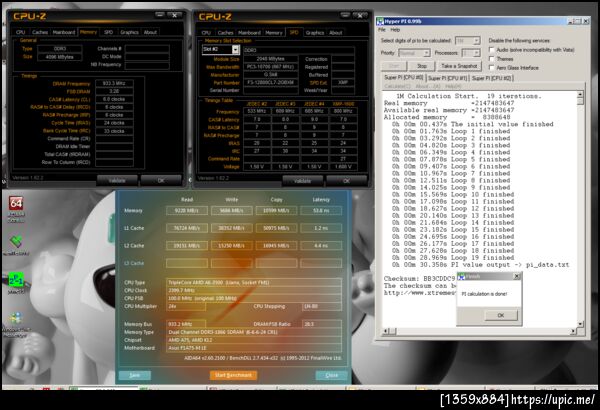
Task: Click the AIDA64 Motherboard field
Action: pyautogui.click(x=254, y=348)
